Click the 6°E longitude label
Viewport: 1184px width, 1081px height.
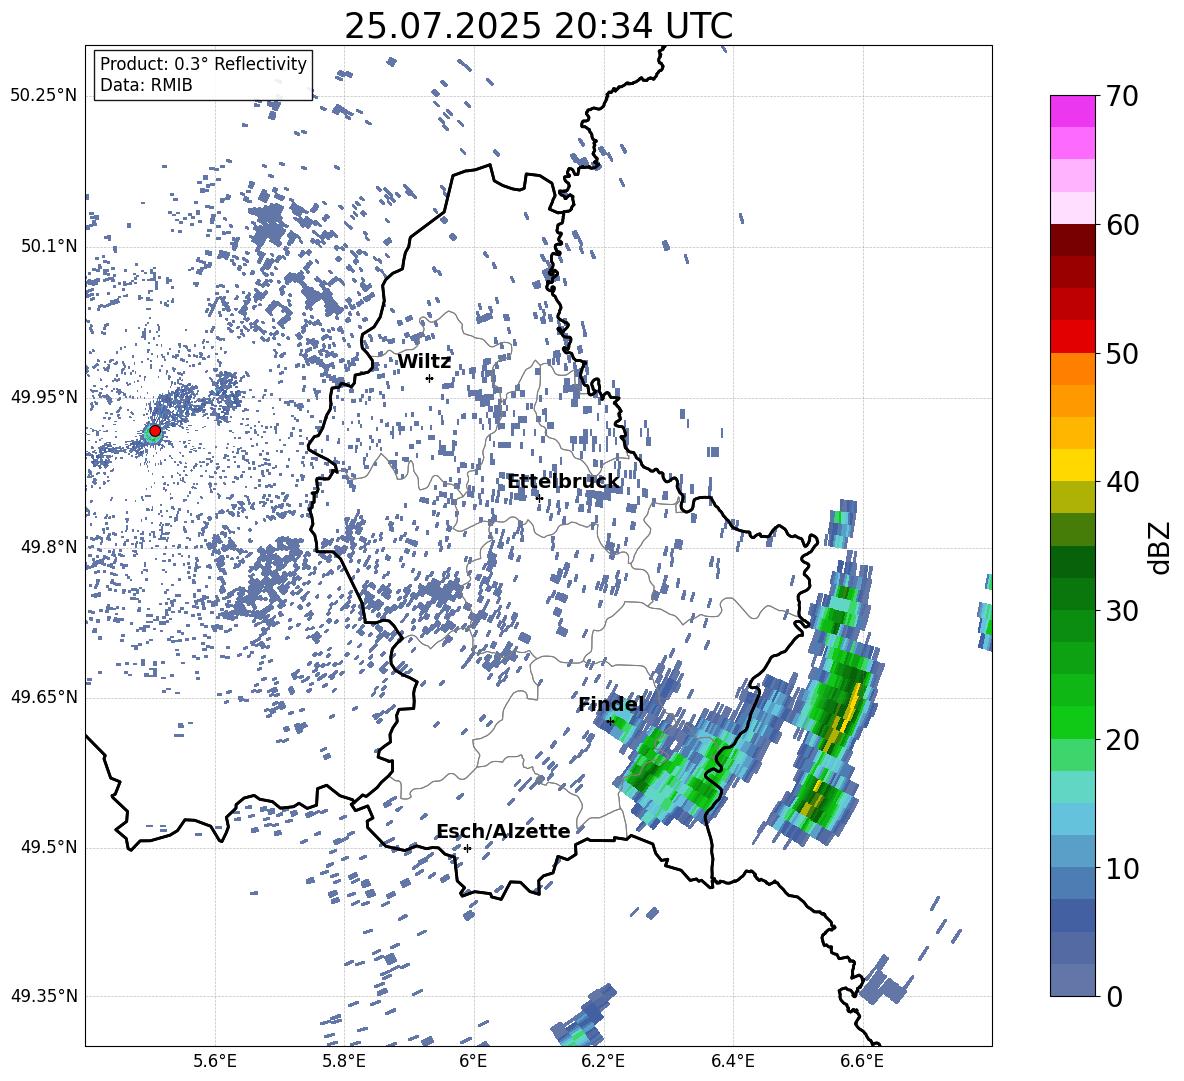pyautogui.click(x=473, y=1061)
